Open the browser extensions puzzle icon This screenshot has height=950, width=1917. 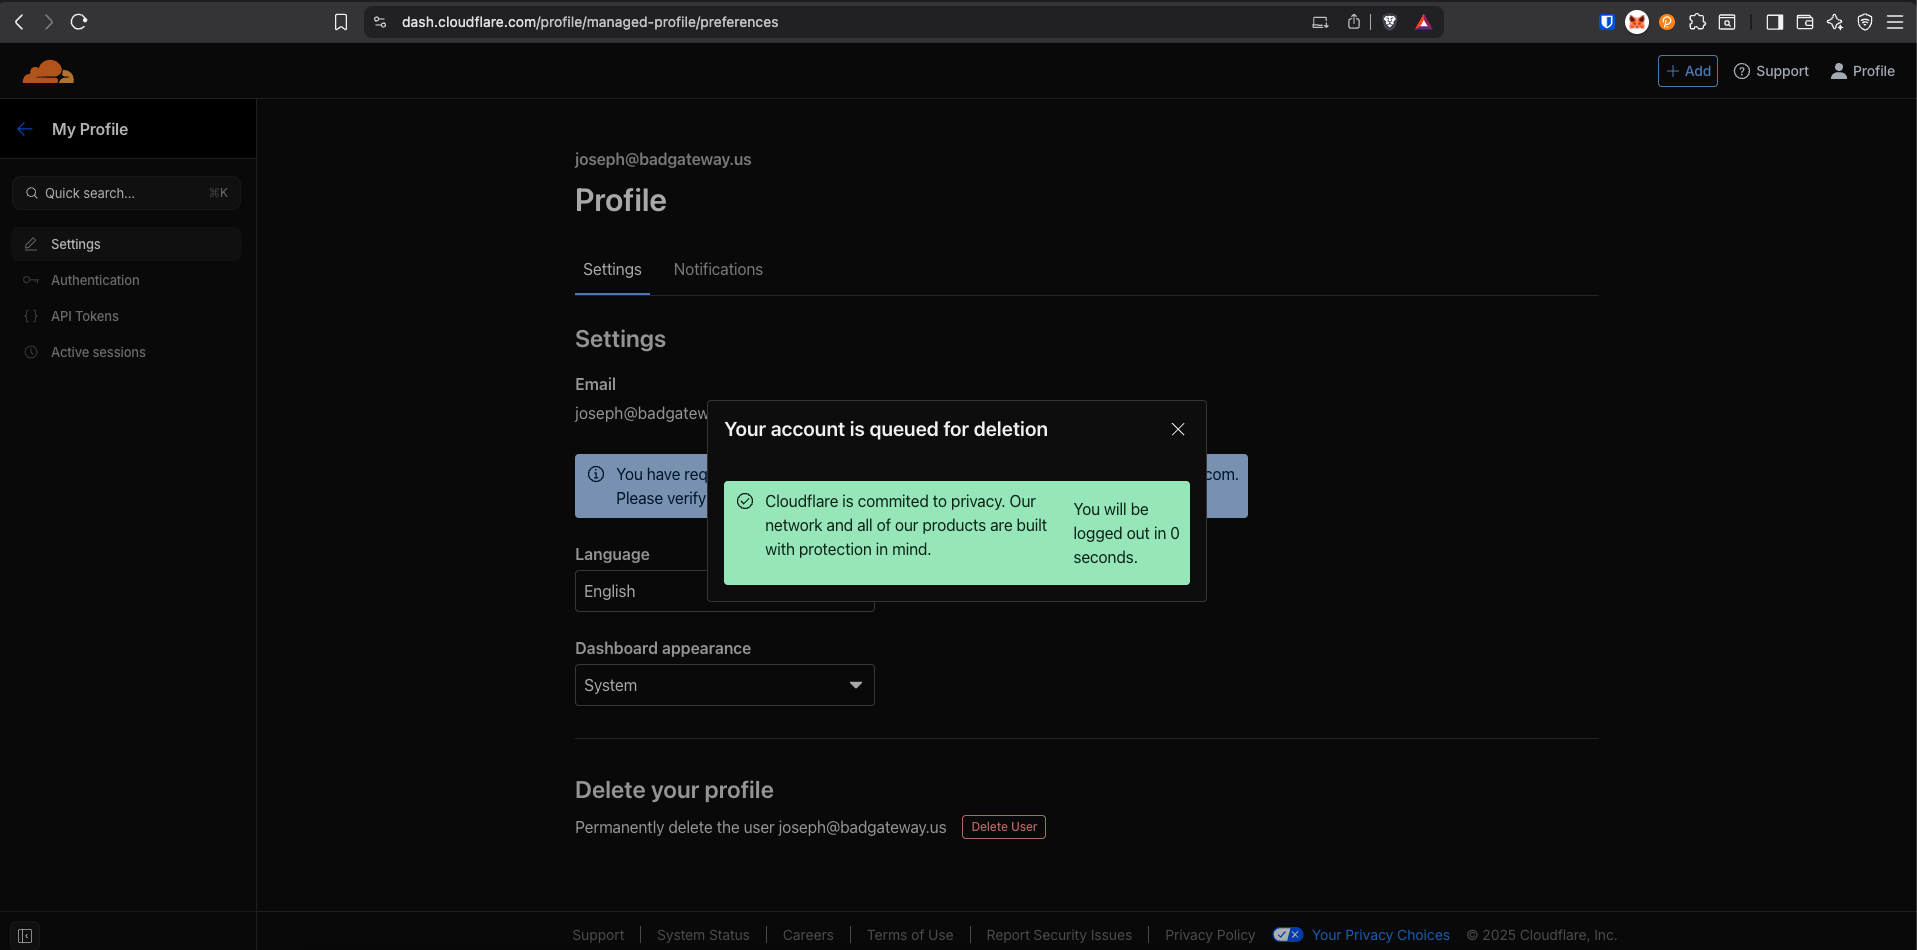1697,21
